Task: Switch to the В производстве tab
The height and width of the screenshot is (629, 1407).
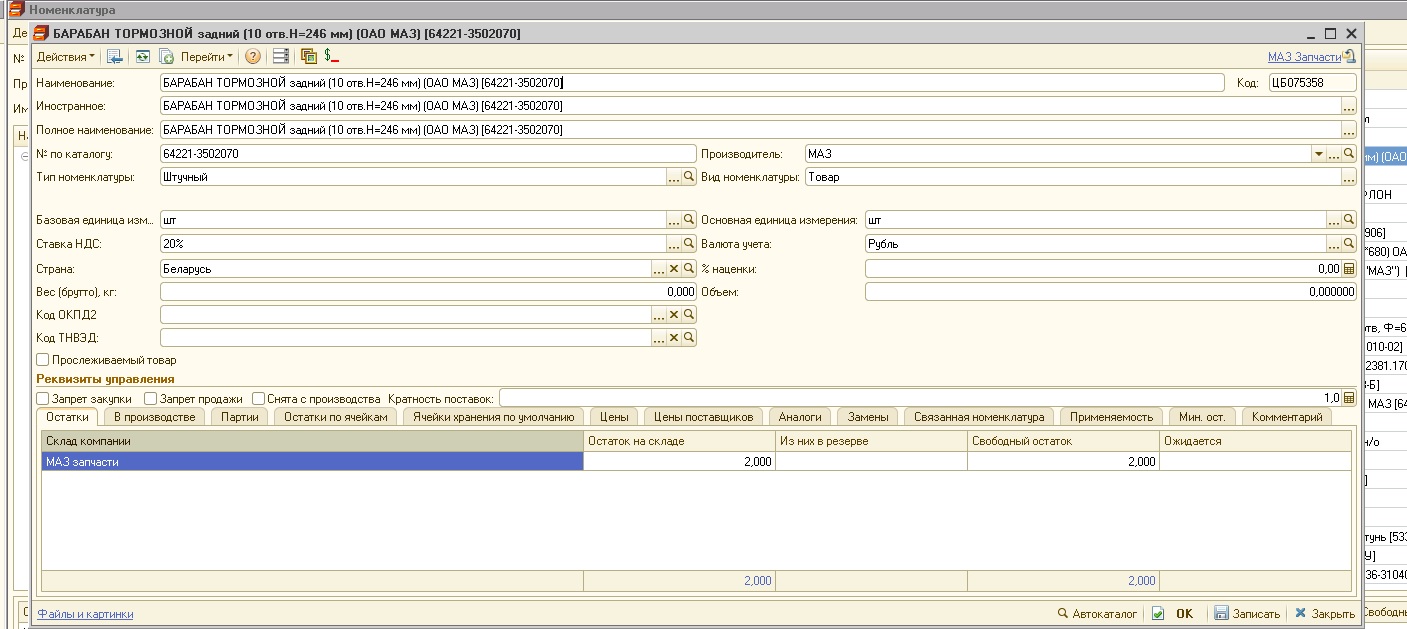Action: (x=154, y=417)
